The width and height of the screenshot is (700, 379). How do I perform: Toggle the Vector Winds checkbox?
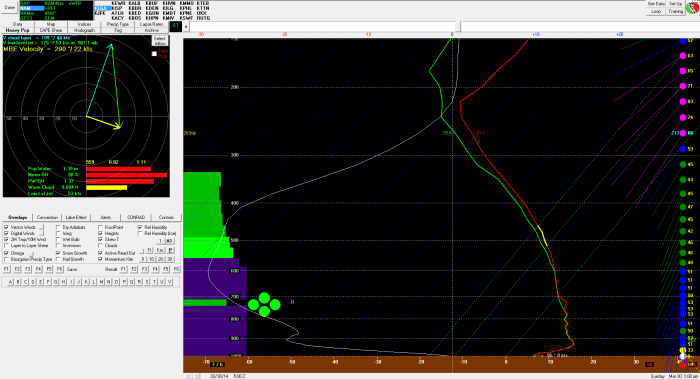click(x=6, y=227)
